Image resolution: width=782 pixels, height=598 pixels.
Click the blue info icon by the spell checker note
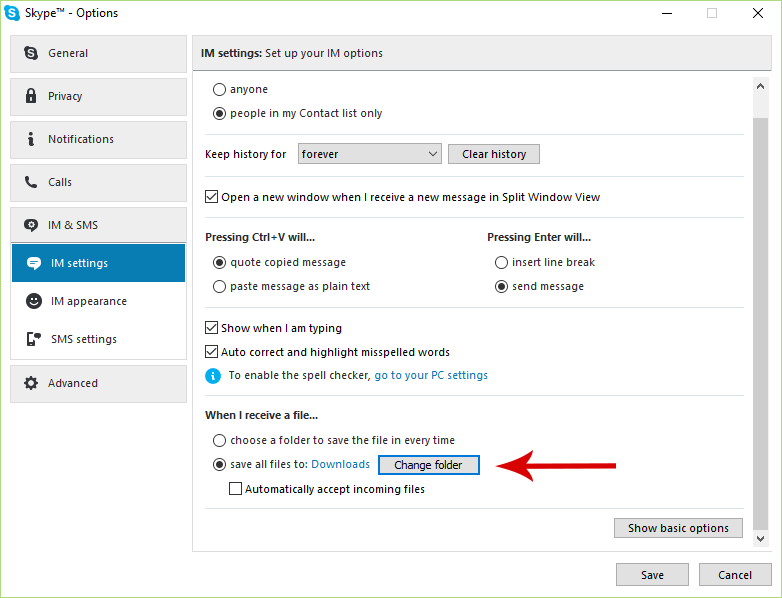213,376
